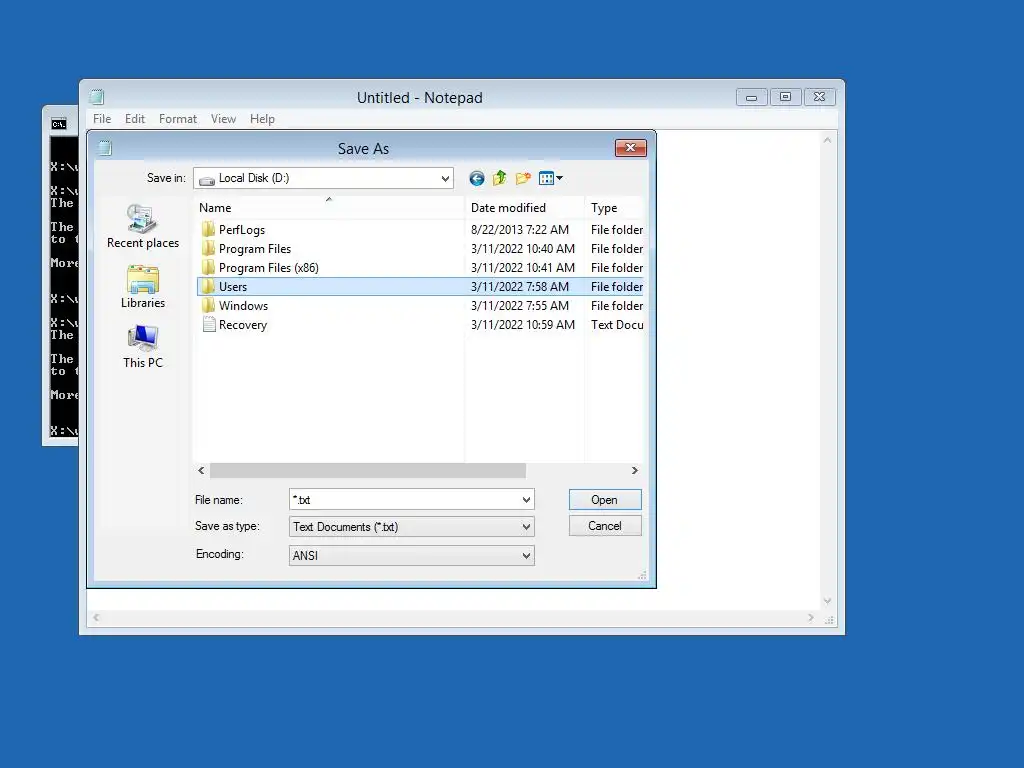Select the Recovery text document icon
The image size is (1024, 768).
click(x=208, y=325)
